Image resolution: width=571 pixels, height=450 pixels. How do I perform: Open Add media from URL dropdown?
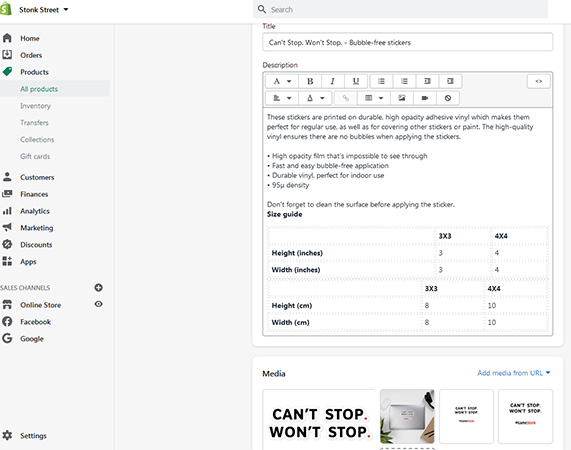pyautogui.click(x=514, y=373)
